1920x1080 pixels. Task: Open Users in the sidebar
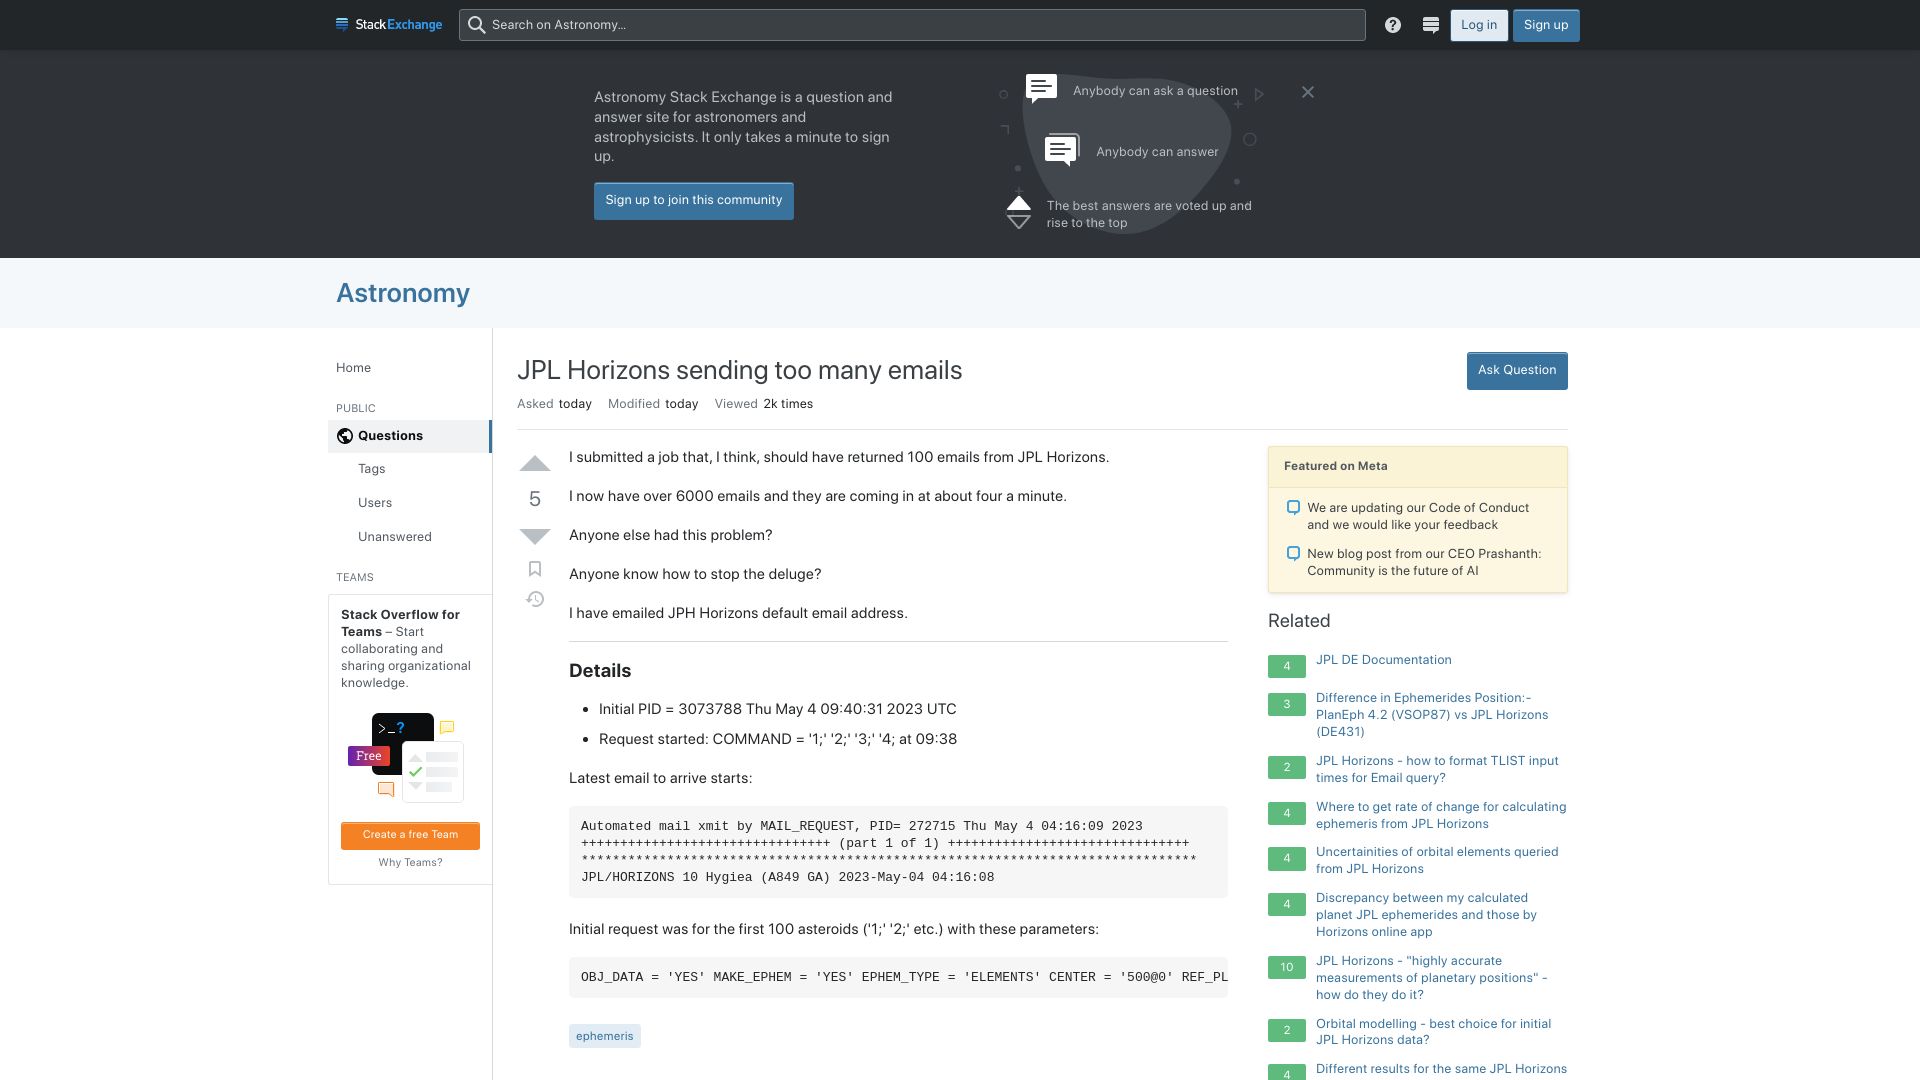click(x=375, y=503)
